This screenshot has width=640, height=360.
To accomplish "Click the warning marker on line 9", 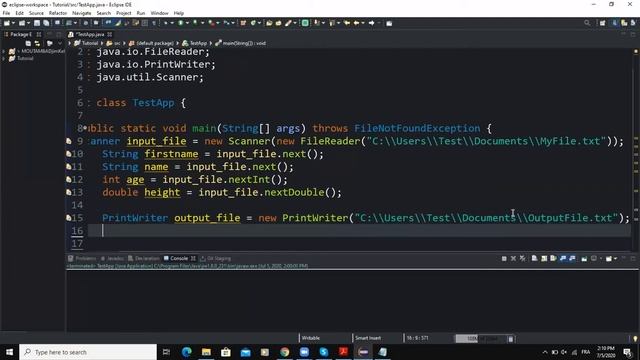I will (x=69, y=141).
